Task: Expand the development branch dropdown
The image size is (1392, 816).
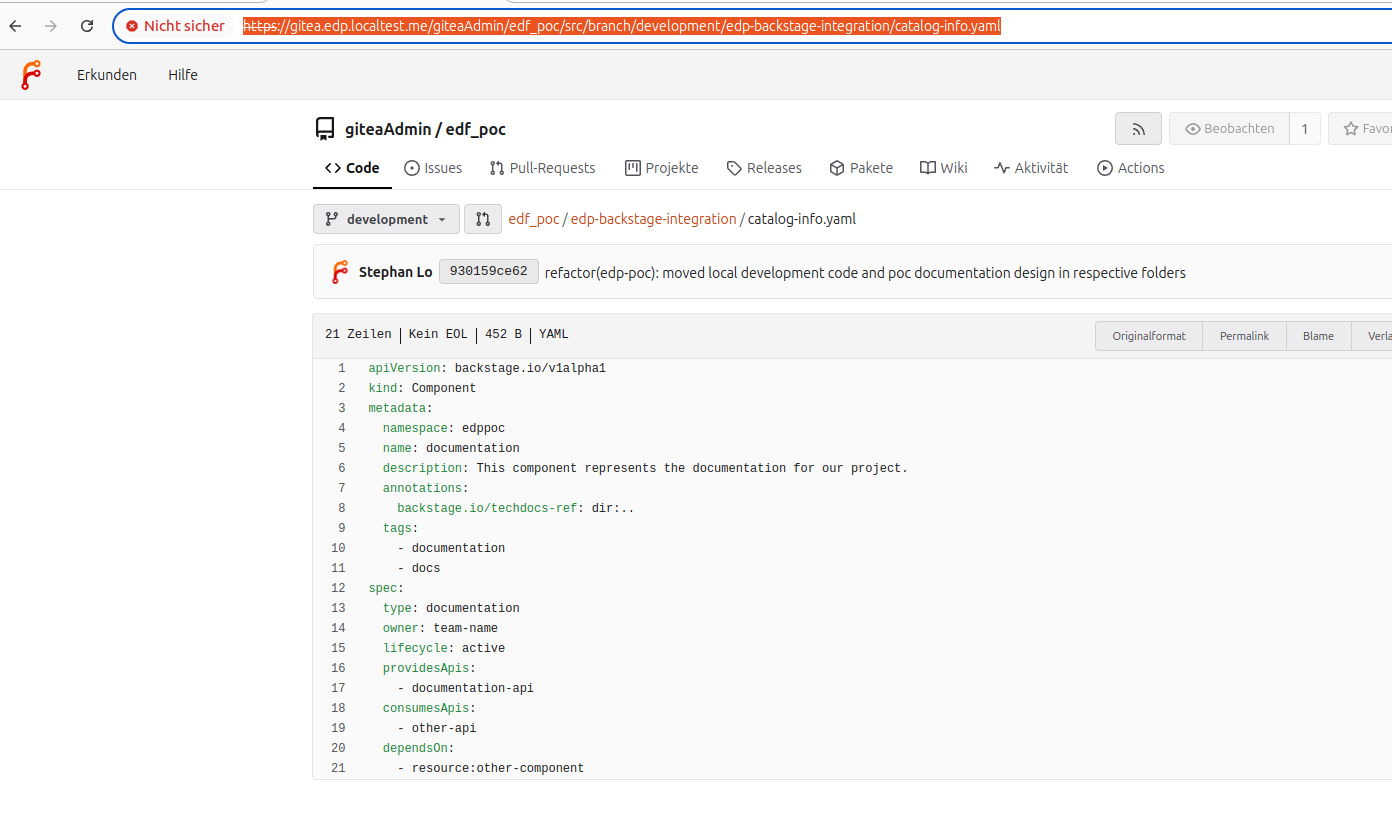Action: (386, 219)
